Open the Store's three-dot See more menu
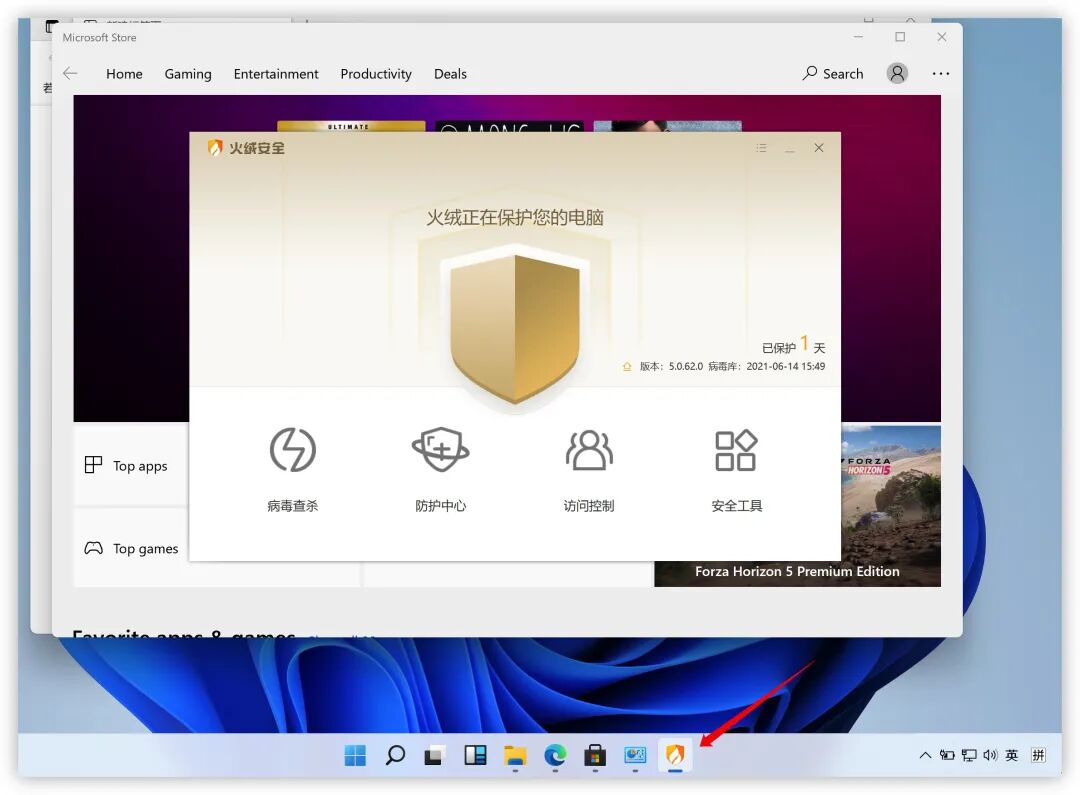This screenshot has height=795, width=1080. coord(940,73)
